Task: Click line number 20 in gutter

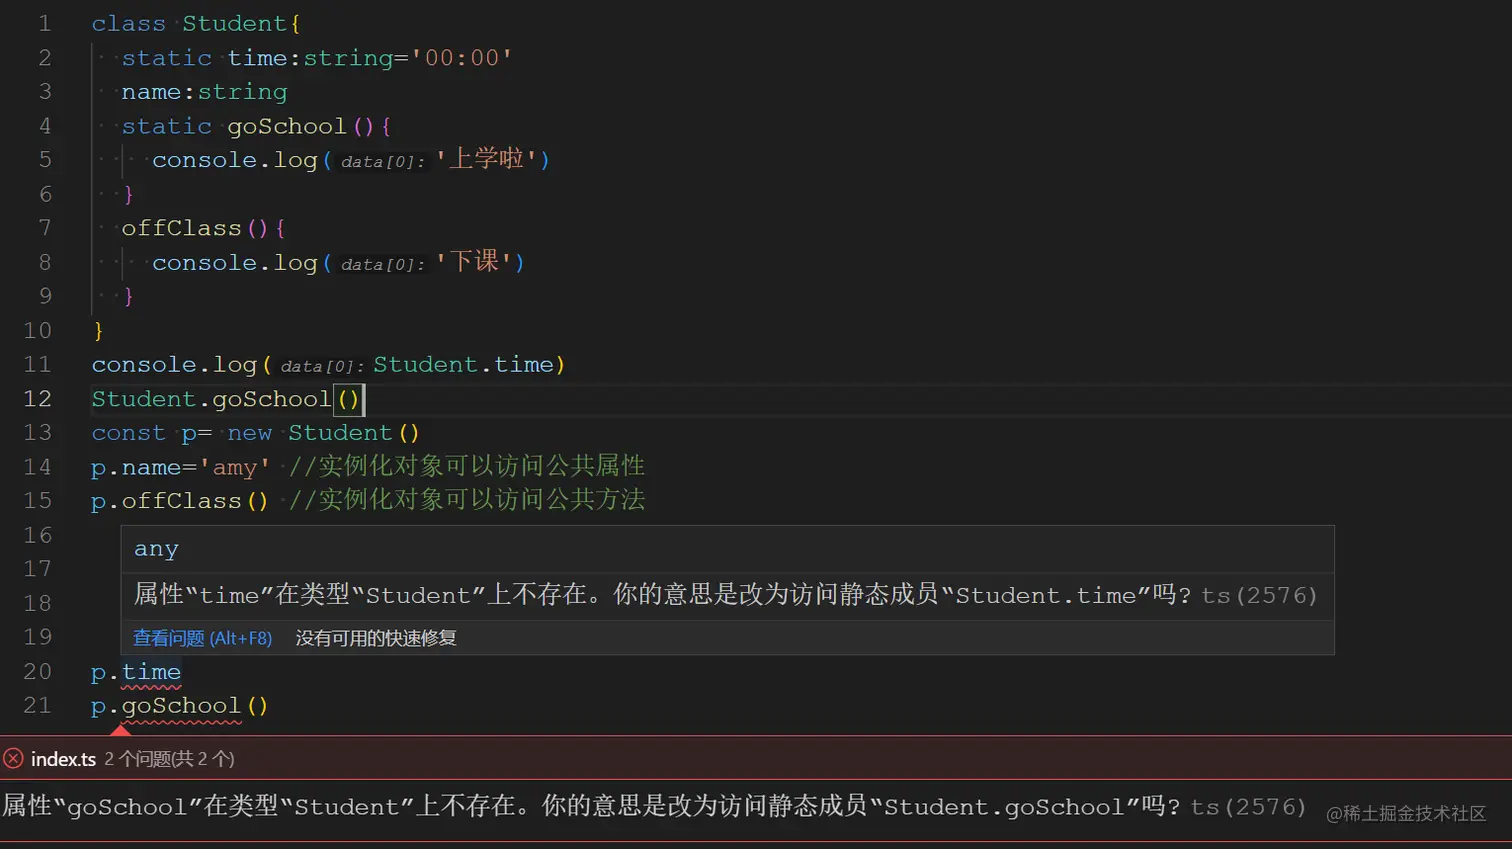Action: pyautogui.click(x=37, y=672)
